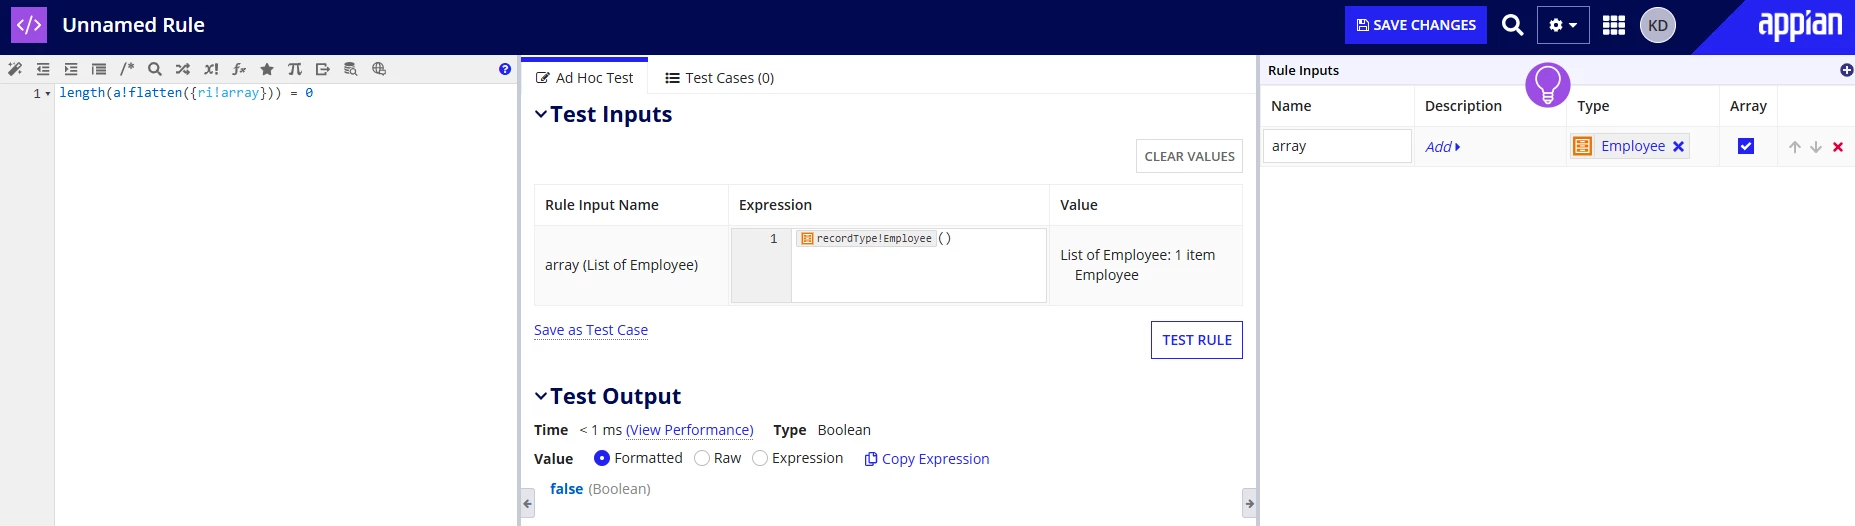This screenshot has height=526, width=1855.
Task: Click the export arrow icon in editor toolbar
Action: pos(323,69)
